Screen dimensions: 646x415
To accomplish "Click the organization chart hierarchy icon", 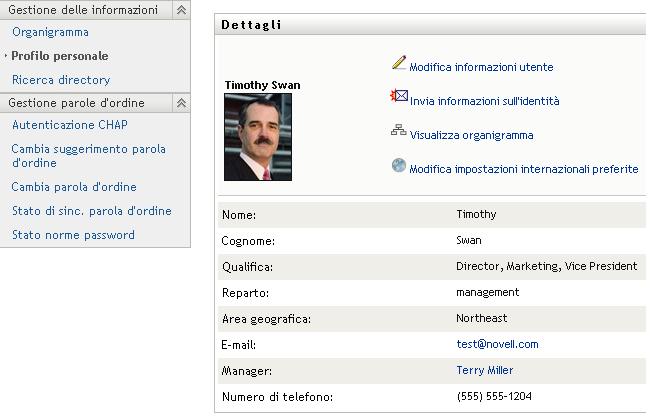I will (398, 132).
